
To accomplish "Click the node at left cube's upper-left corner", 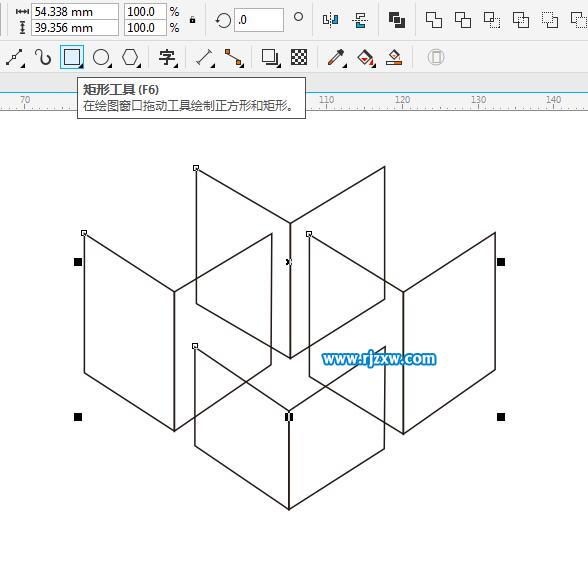I will pos(84,233).
